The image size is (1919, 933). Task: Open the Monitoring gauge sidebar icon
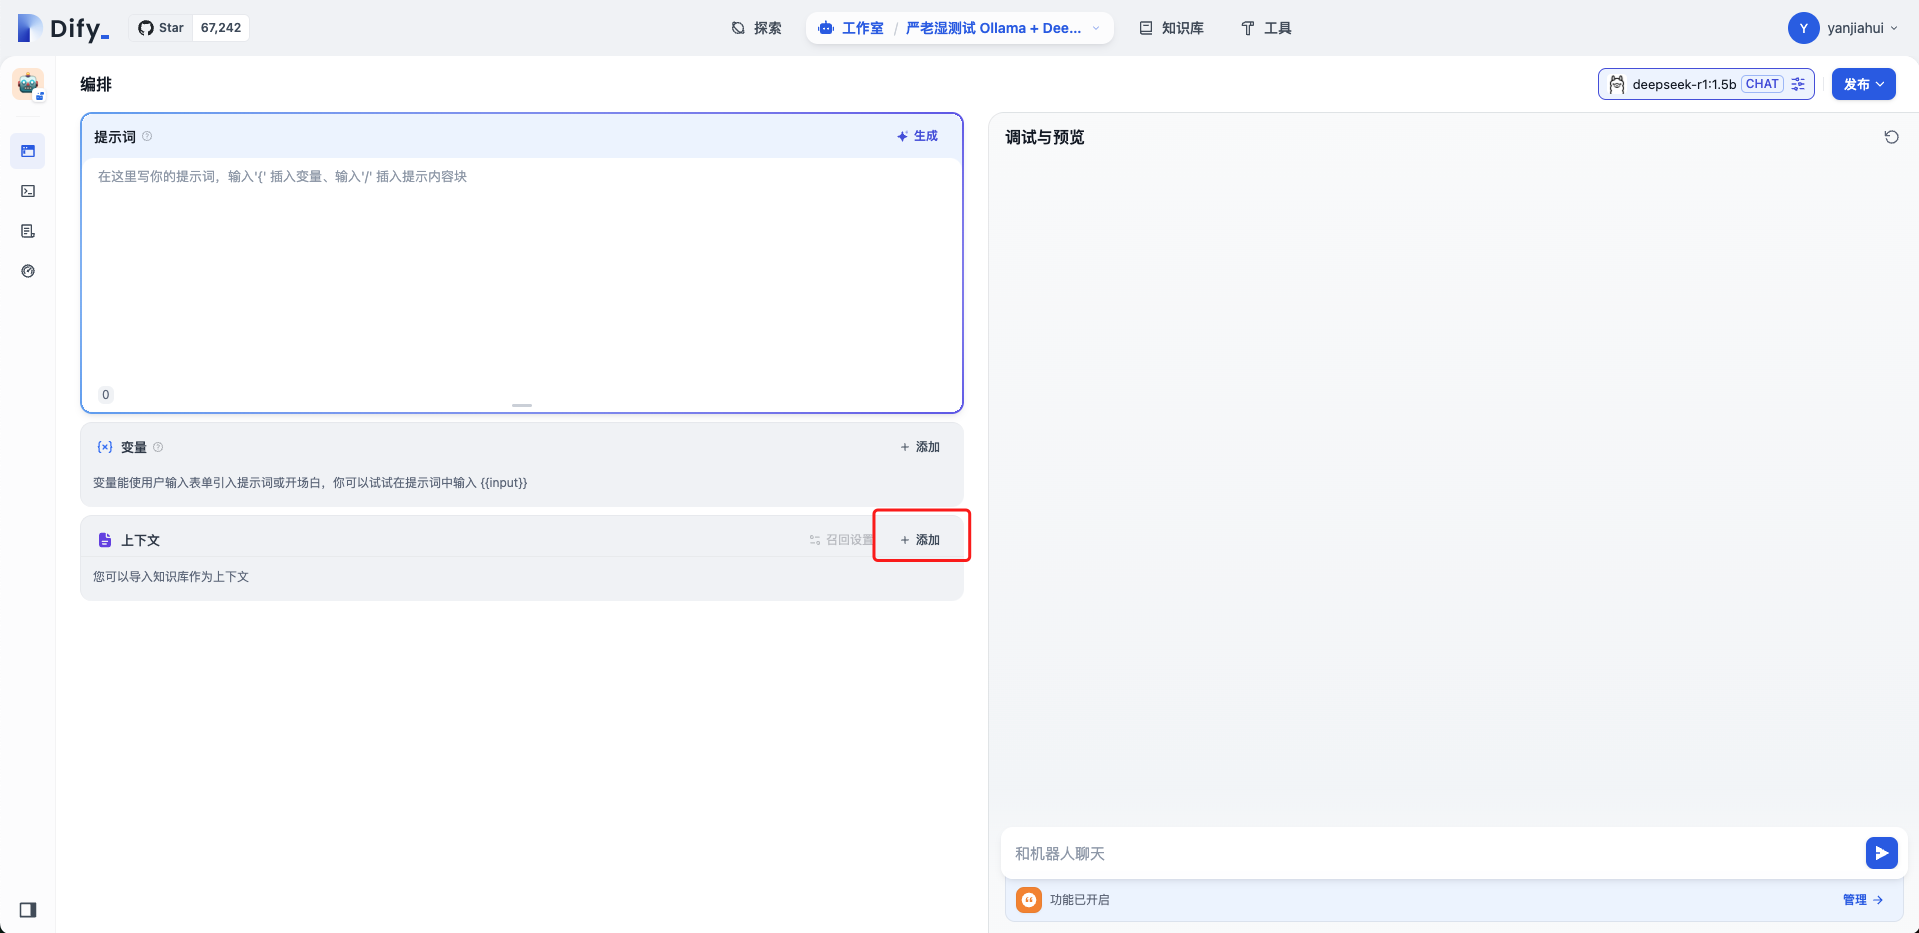point(28,271)
